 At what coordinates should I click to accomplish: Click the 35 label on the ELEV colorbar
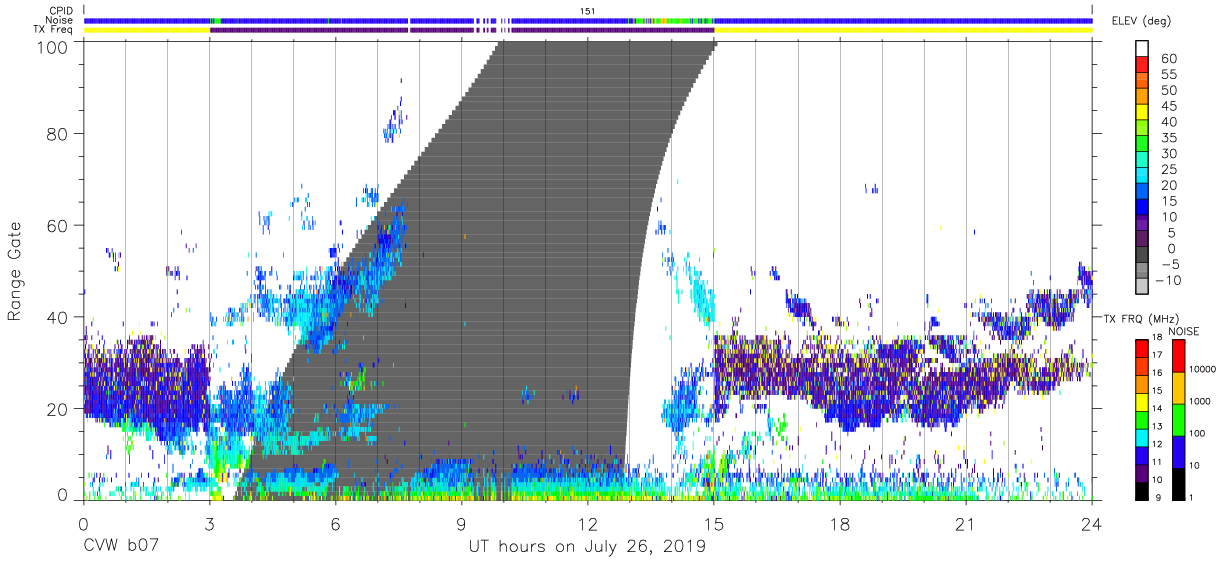click(x=1169, y=138)
